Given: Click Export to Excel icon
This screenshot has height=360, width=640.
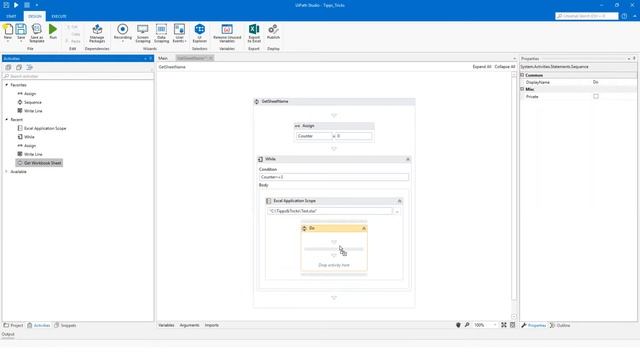Looking at the screenshot, I should point(254,29).
